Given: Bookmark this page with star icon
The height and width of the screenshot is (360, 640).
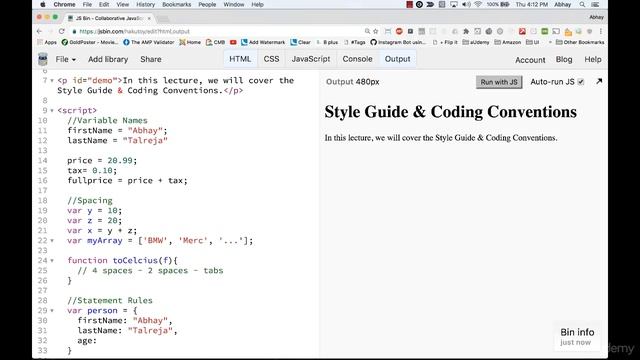Looking at the screenshot, I should [x=376, y=31].
